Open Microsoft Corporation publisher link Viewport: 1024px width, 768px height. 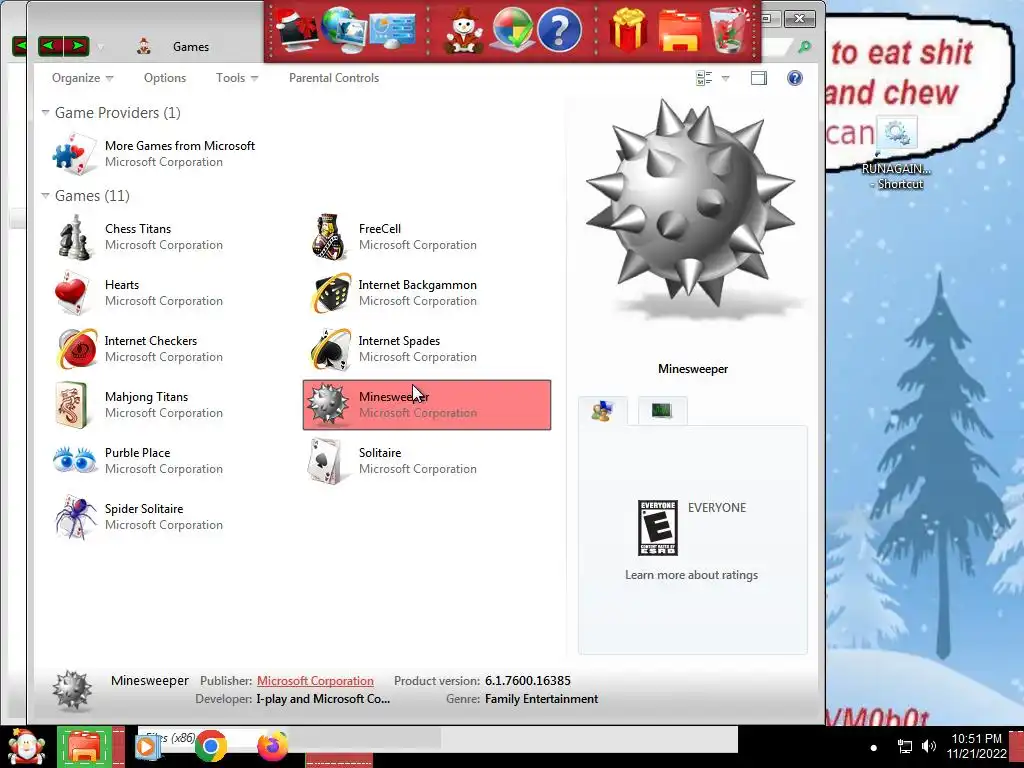[x=315, y=680]
